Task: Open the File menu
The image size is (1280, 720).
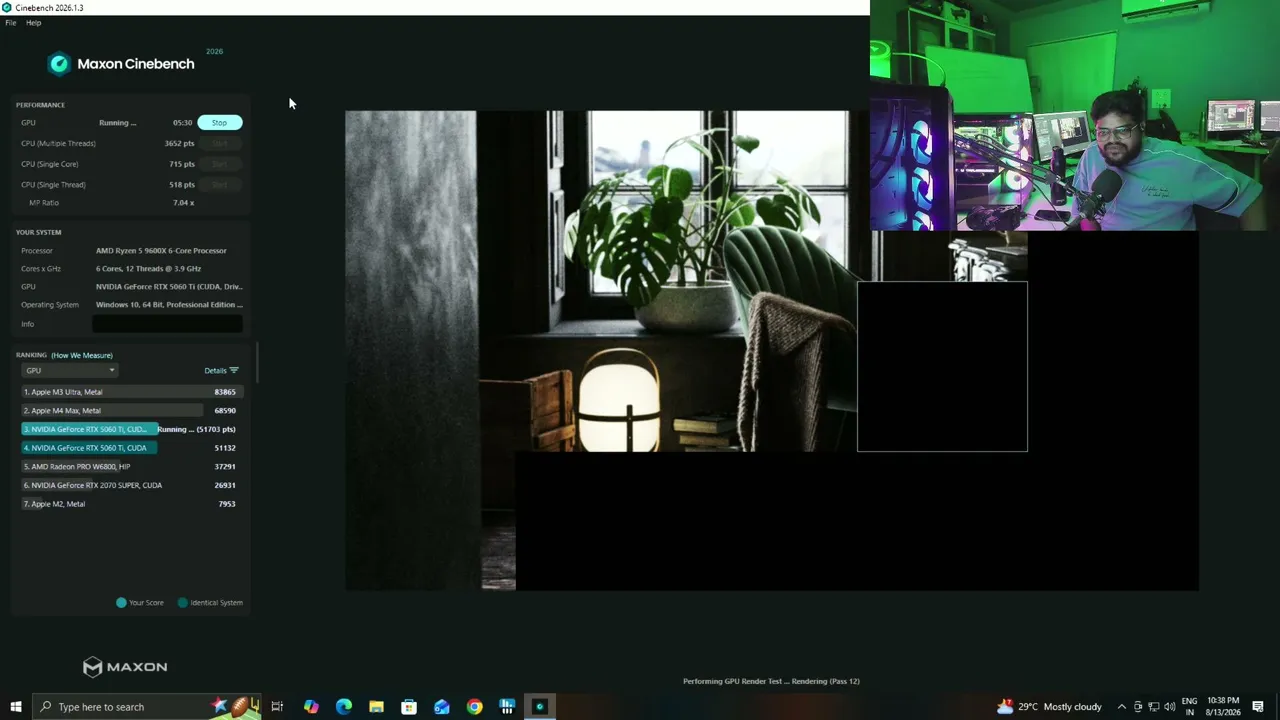Action: 11,23
